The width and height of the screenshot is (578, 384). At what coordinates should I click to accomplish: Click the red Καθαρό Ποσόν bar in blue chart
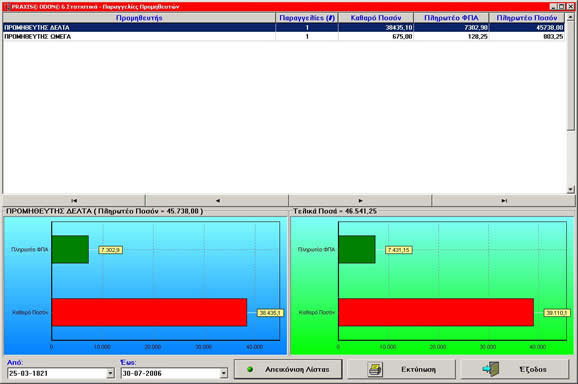[149, 312]
